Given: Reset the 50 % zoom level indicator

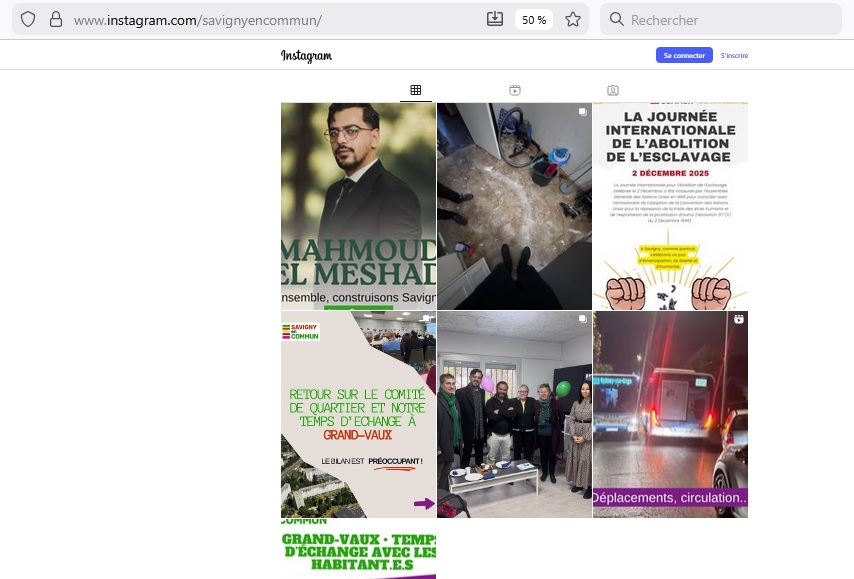Looking at the screenshot, I should coord(534,19).
